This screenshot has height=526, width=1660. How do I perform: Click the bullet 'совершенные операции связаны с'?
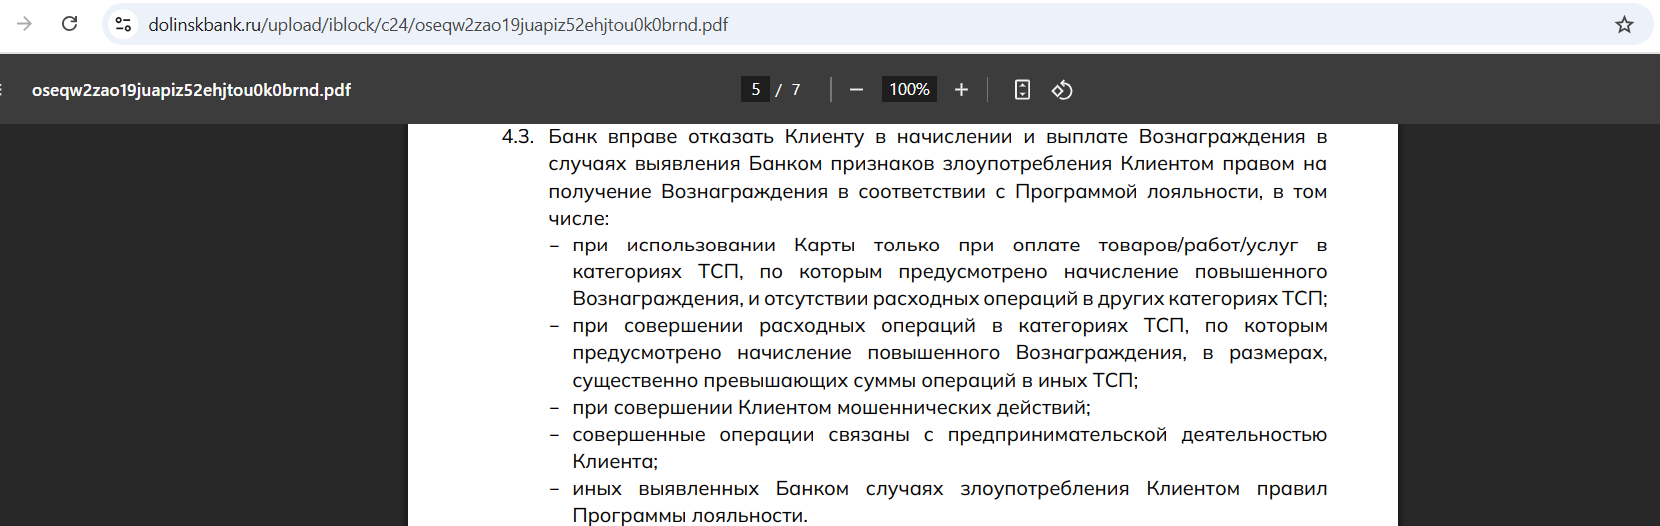click(x=950, y=435)
